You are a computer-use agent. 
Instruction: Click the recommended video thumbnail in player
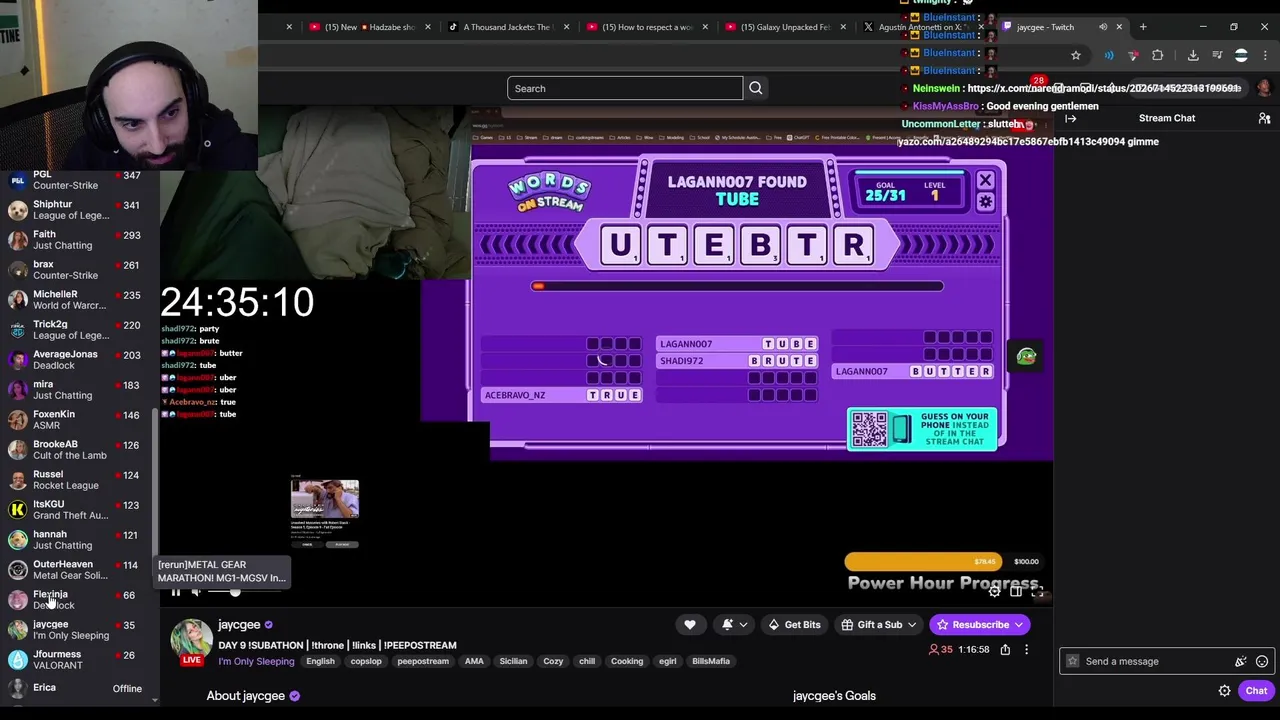(x=325, y=498)
